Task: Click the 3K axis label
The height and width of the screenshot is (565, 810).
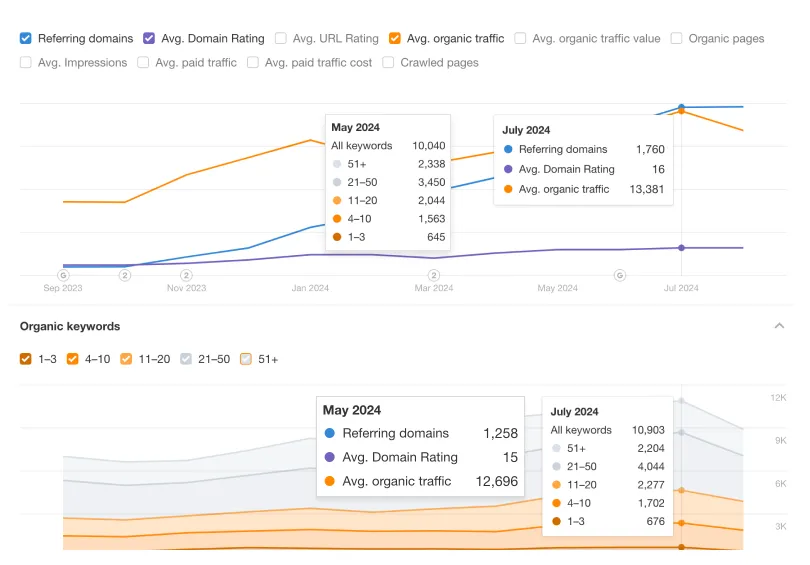Action: pos(781,527)
